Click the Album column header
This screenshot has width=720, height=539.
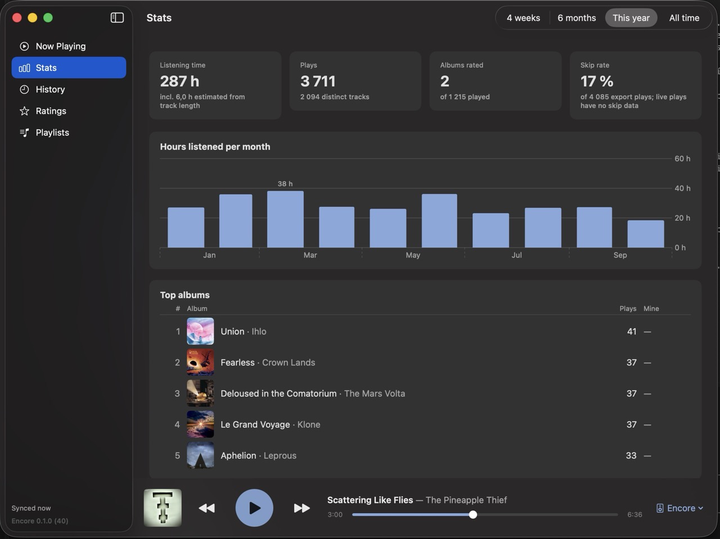pos(197,309)
